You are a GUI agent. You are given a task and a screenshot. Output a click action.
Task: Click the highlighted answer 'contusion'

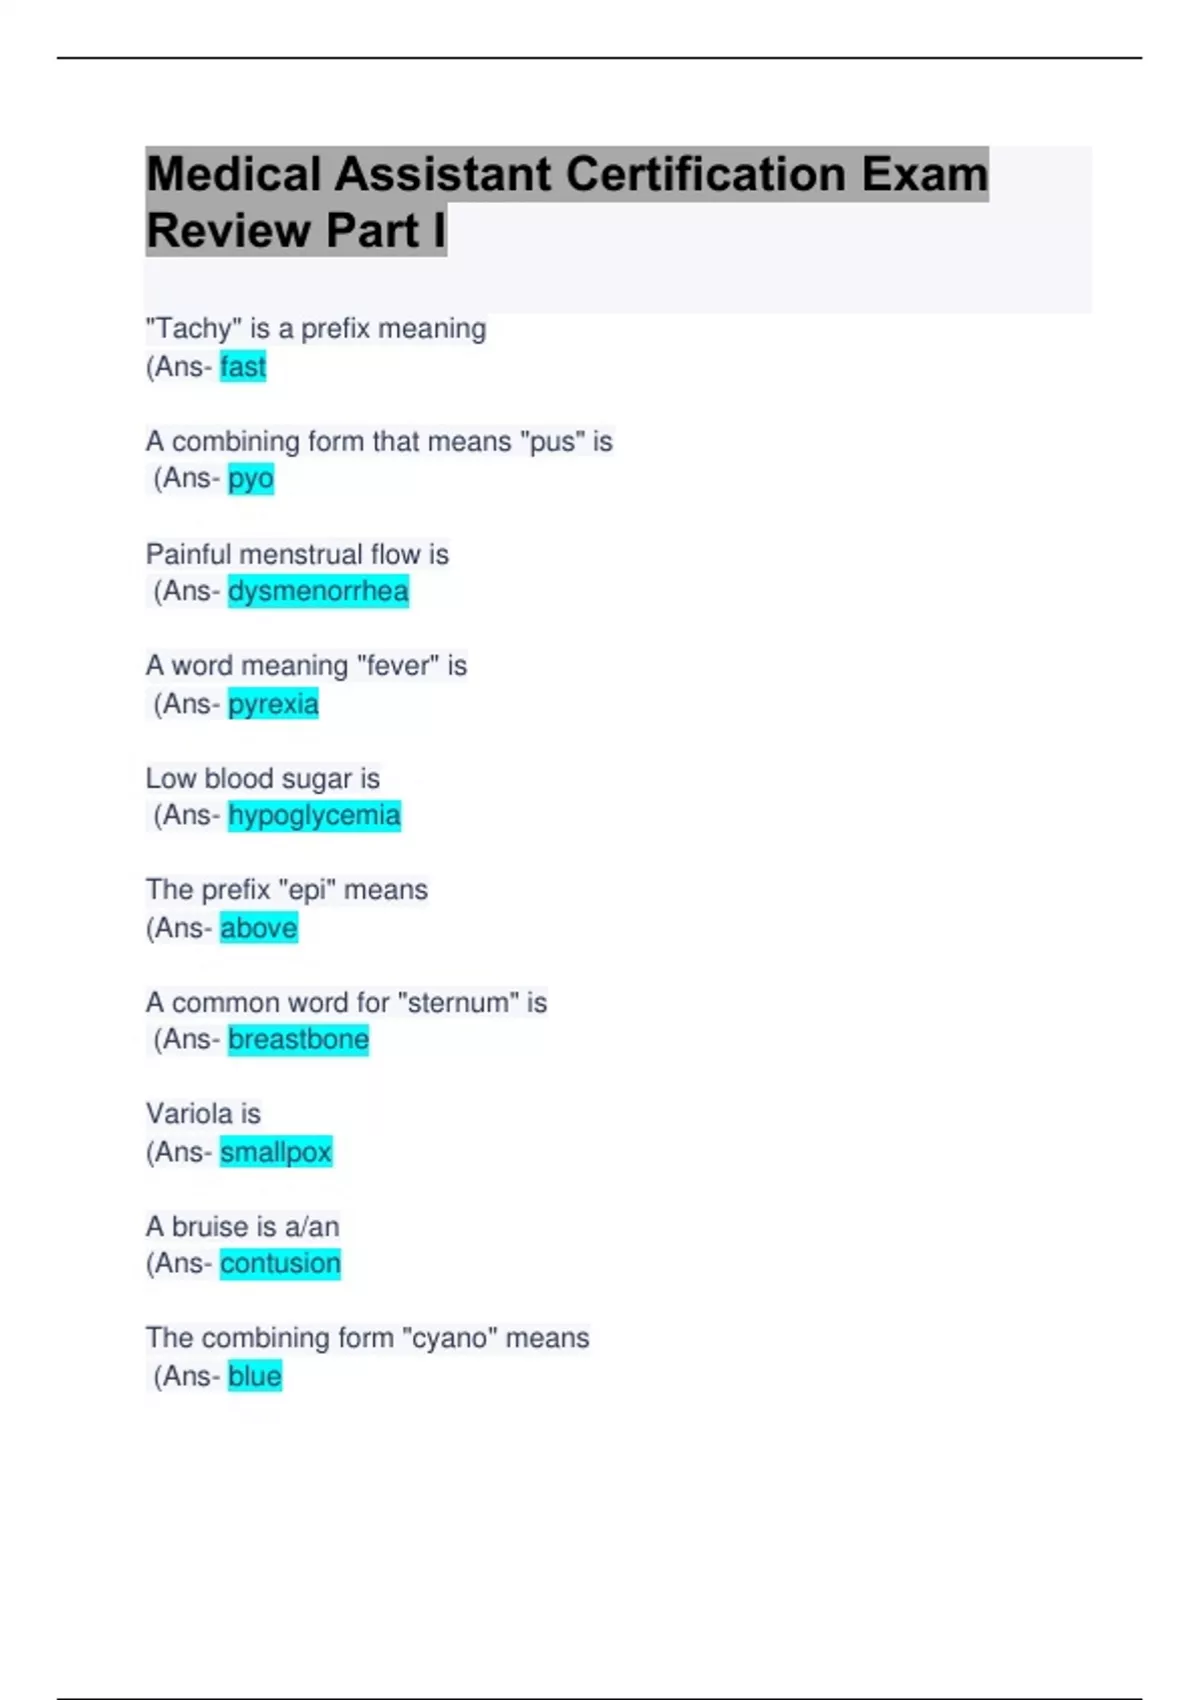pos(280,1264)
